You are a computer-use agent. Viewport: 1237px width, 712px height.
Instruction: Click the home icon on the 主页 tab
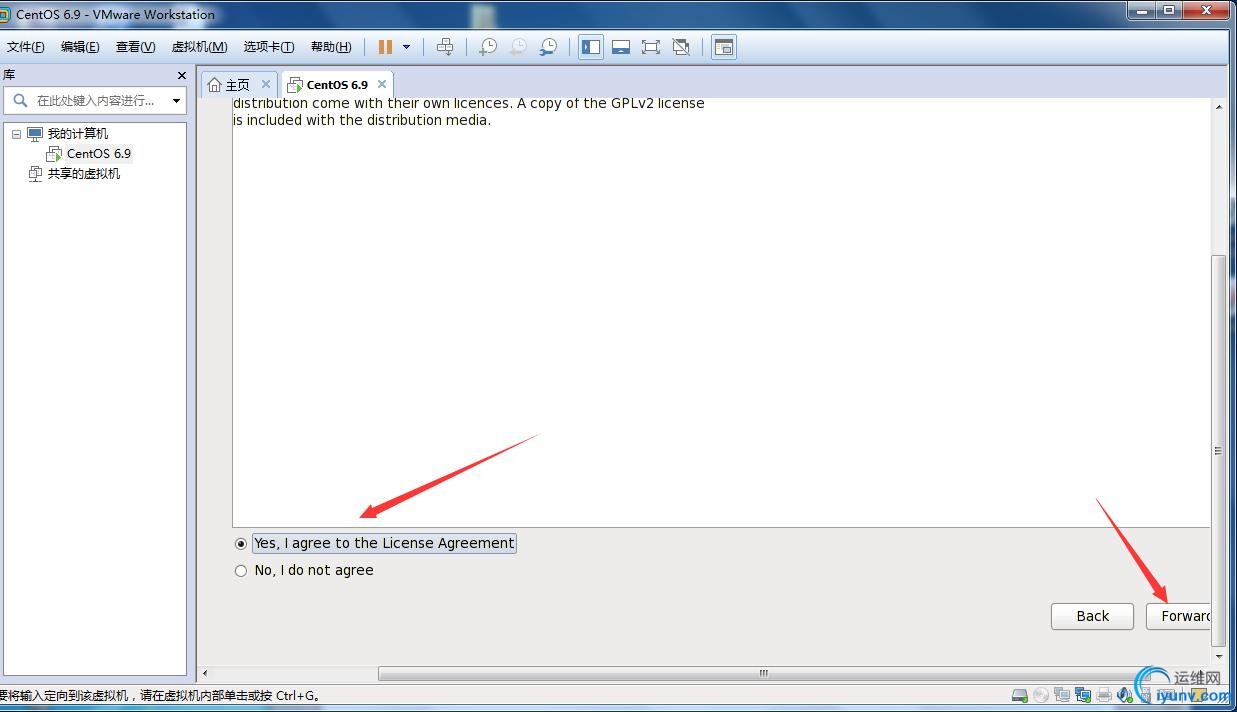(214, 85)
